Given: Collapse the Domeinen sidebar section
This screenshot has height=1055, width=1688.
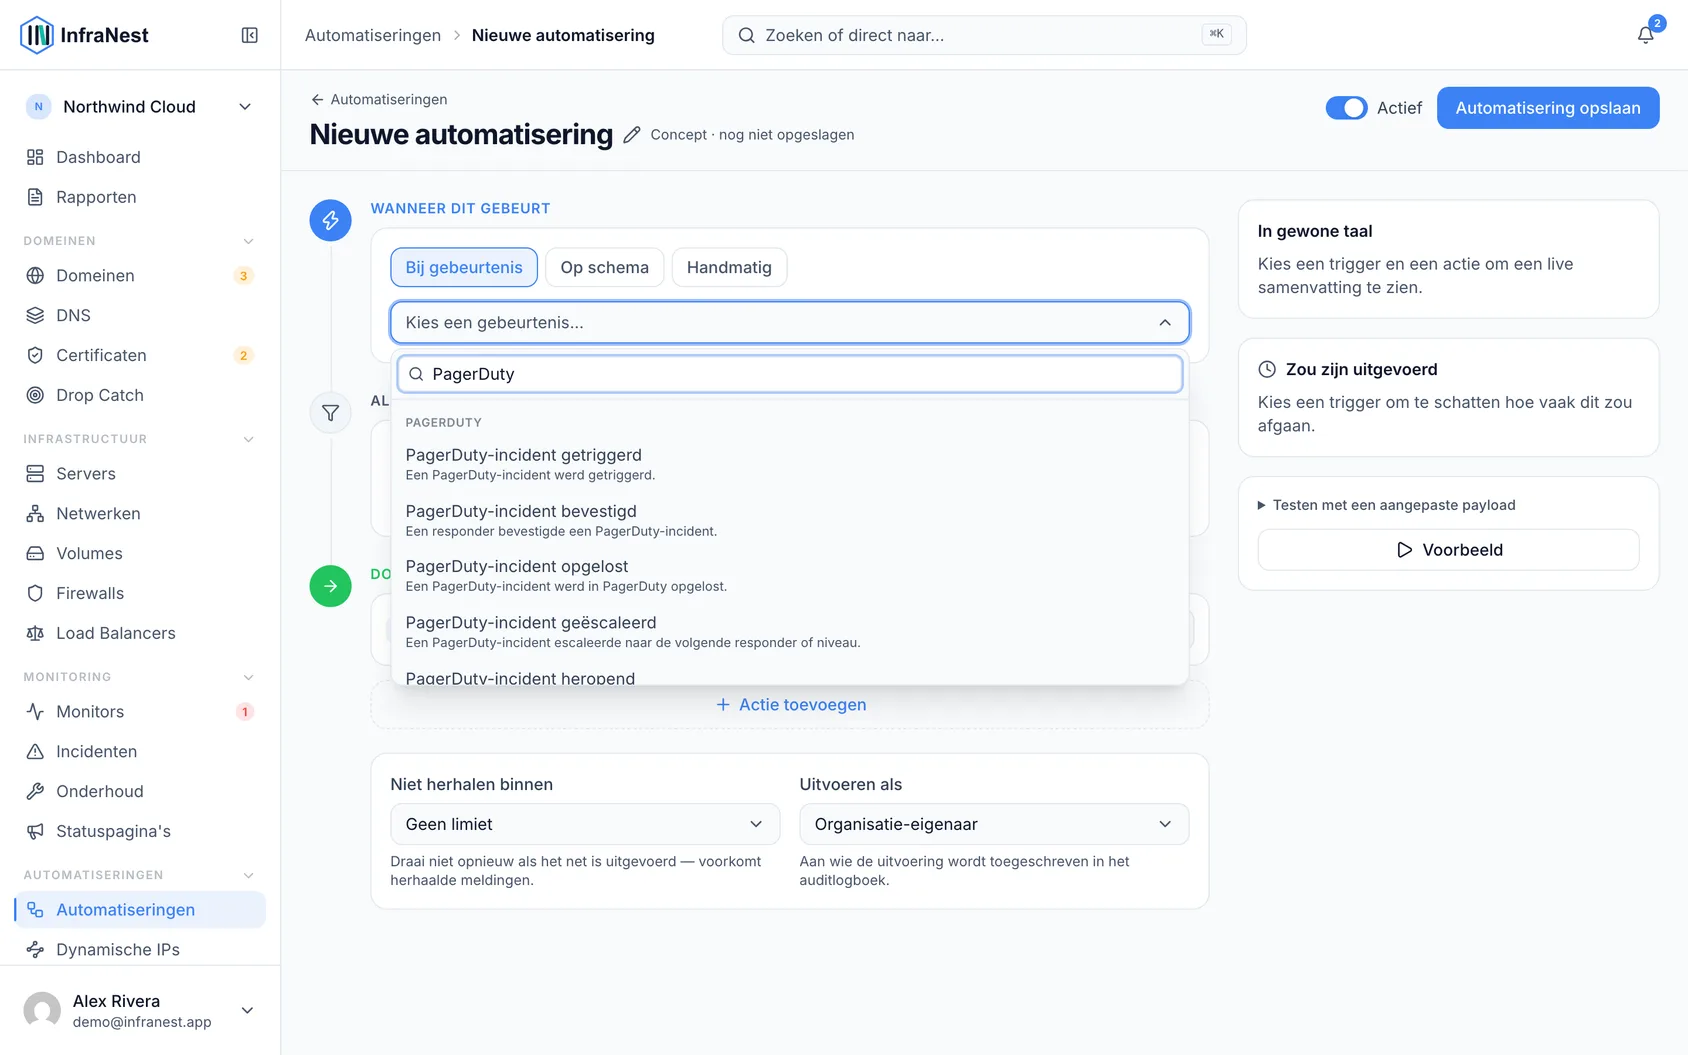Looking at the screenshot, I should (x=248, y=241).
